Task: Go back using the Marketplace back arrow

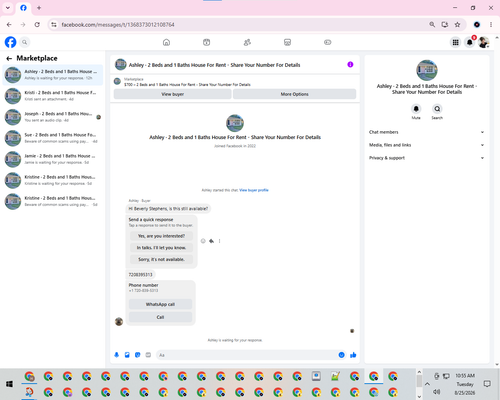Action: [x=9, y=59]
